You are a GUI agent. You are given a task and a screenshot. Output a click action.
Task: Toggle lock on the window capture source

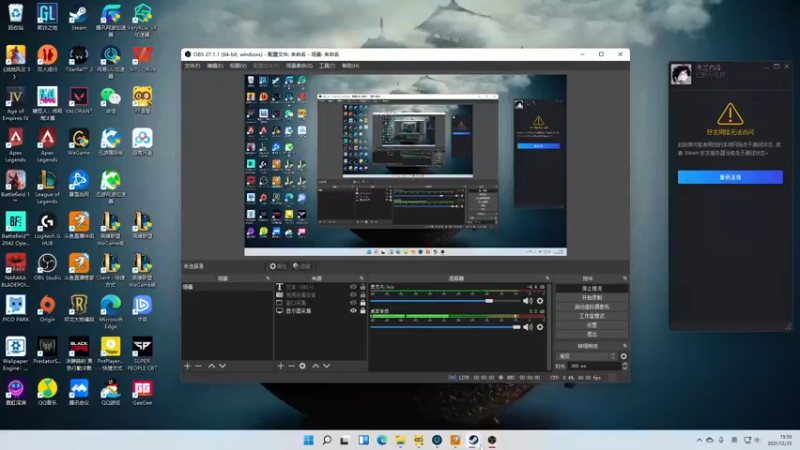click(x=363, y=303)
